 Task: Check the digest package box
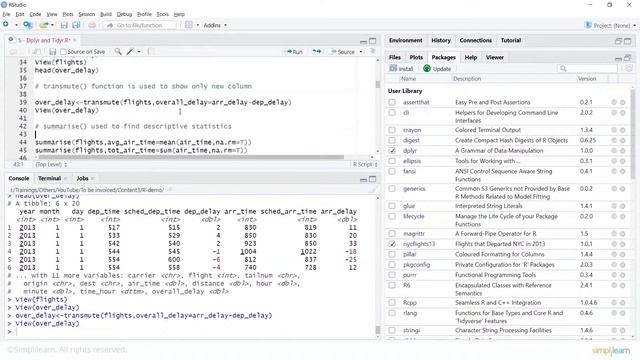click(392, 140)
